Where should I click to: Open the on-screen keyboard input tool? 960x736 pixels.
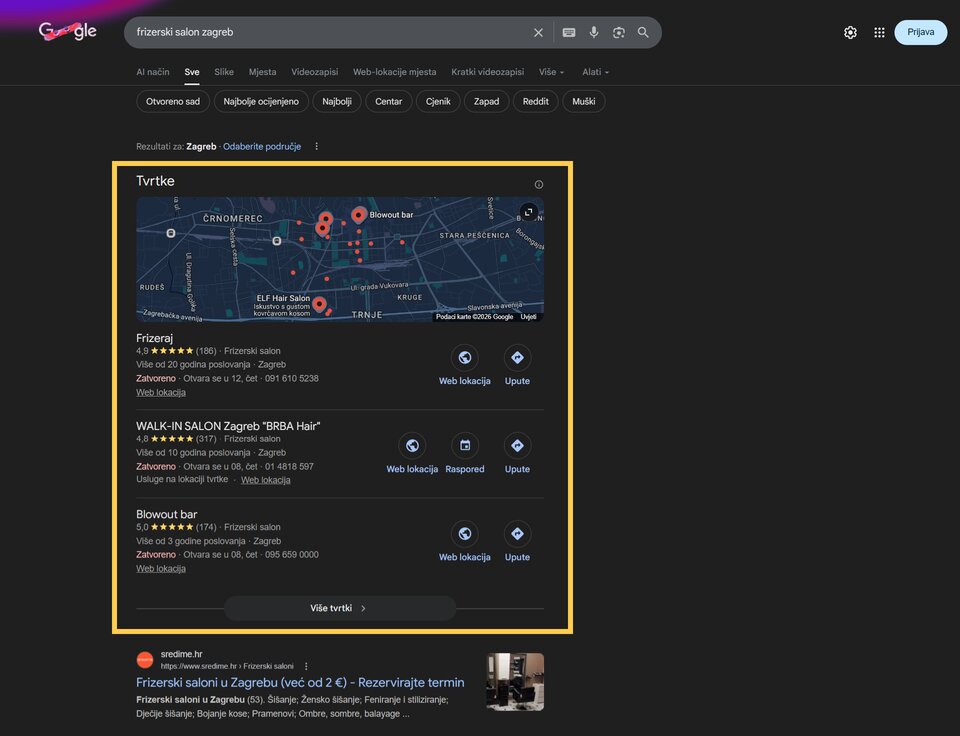click(x=569, y=32)
